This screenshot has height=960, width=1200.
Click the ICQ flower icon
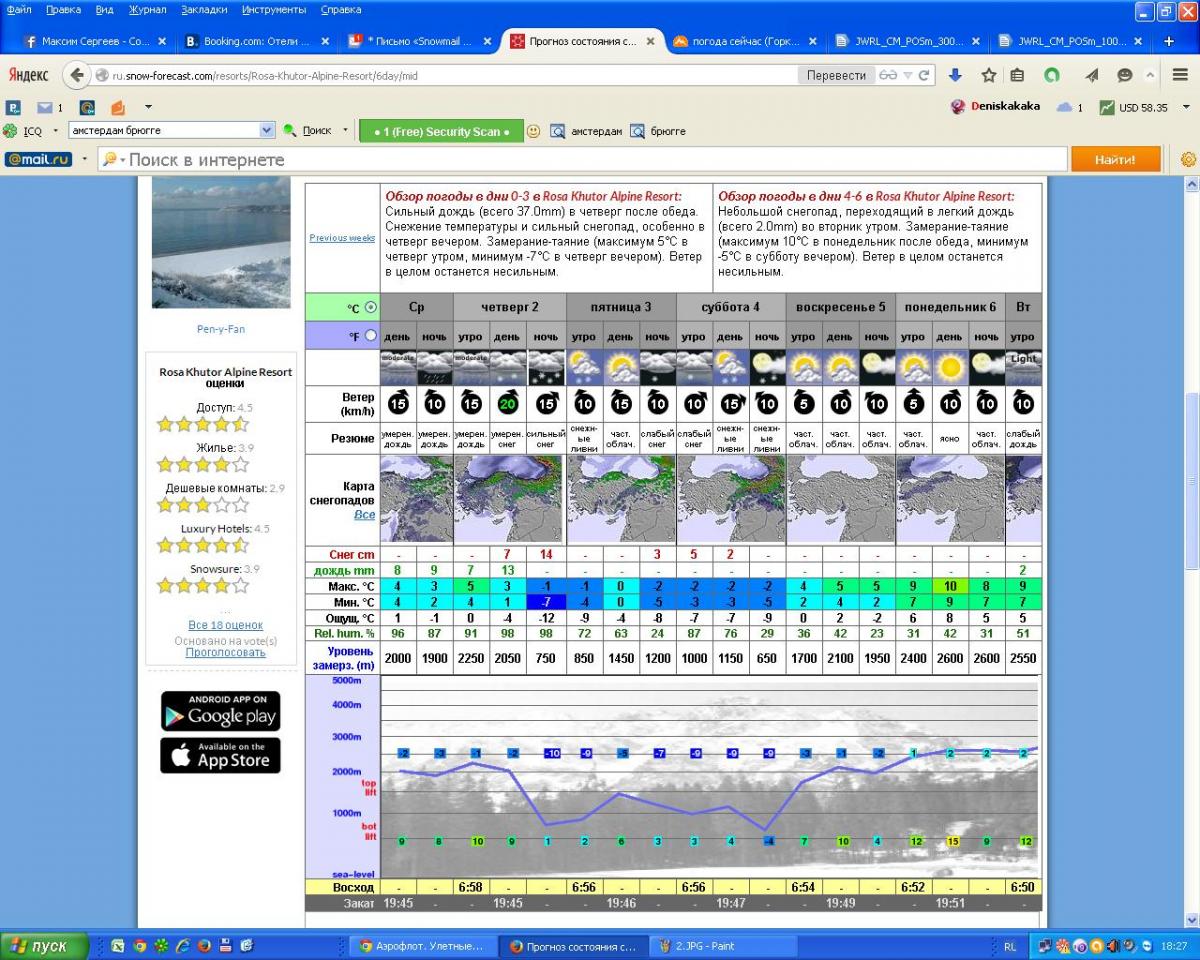pos(10,131)
